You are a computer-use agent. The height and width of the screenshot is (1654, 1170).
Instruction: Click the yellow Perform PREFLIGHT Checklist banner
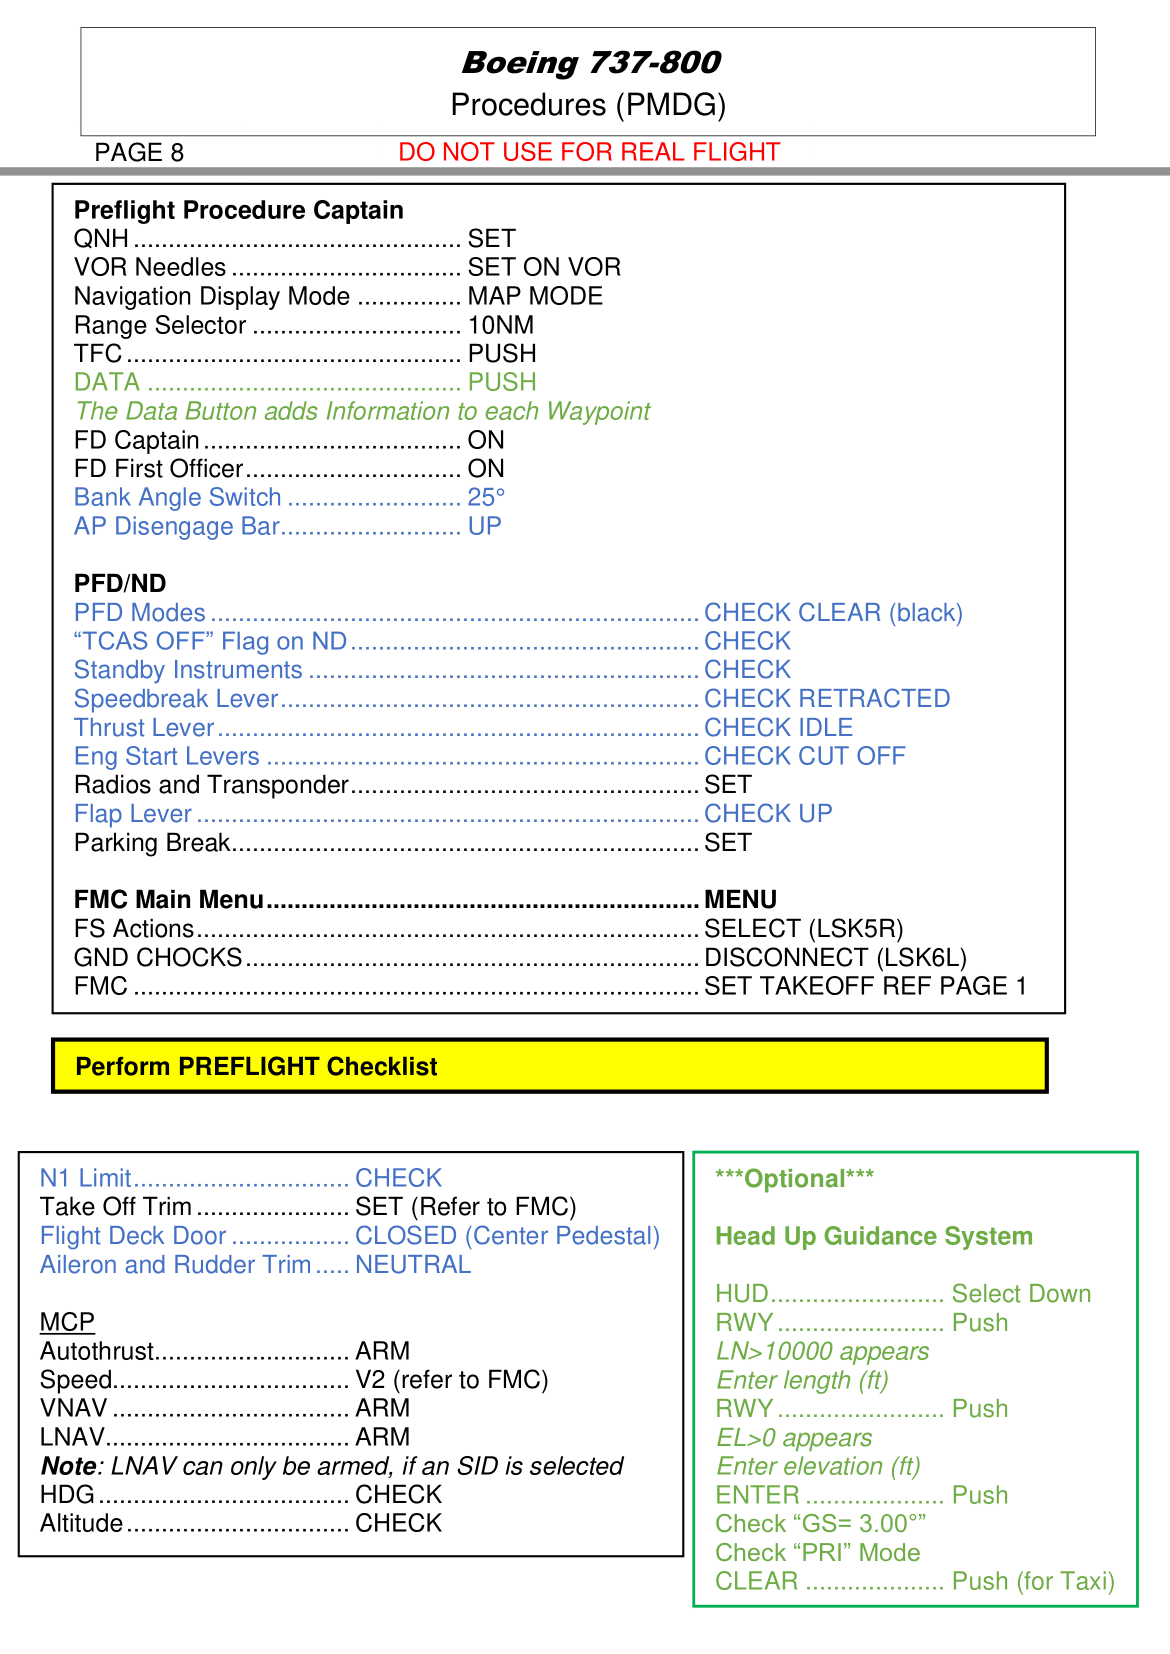(x=549, y=1066)
